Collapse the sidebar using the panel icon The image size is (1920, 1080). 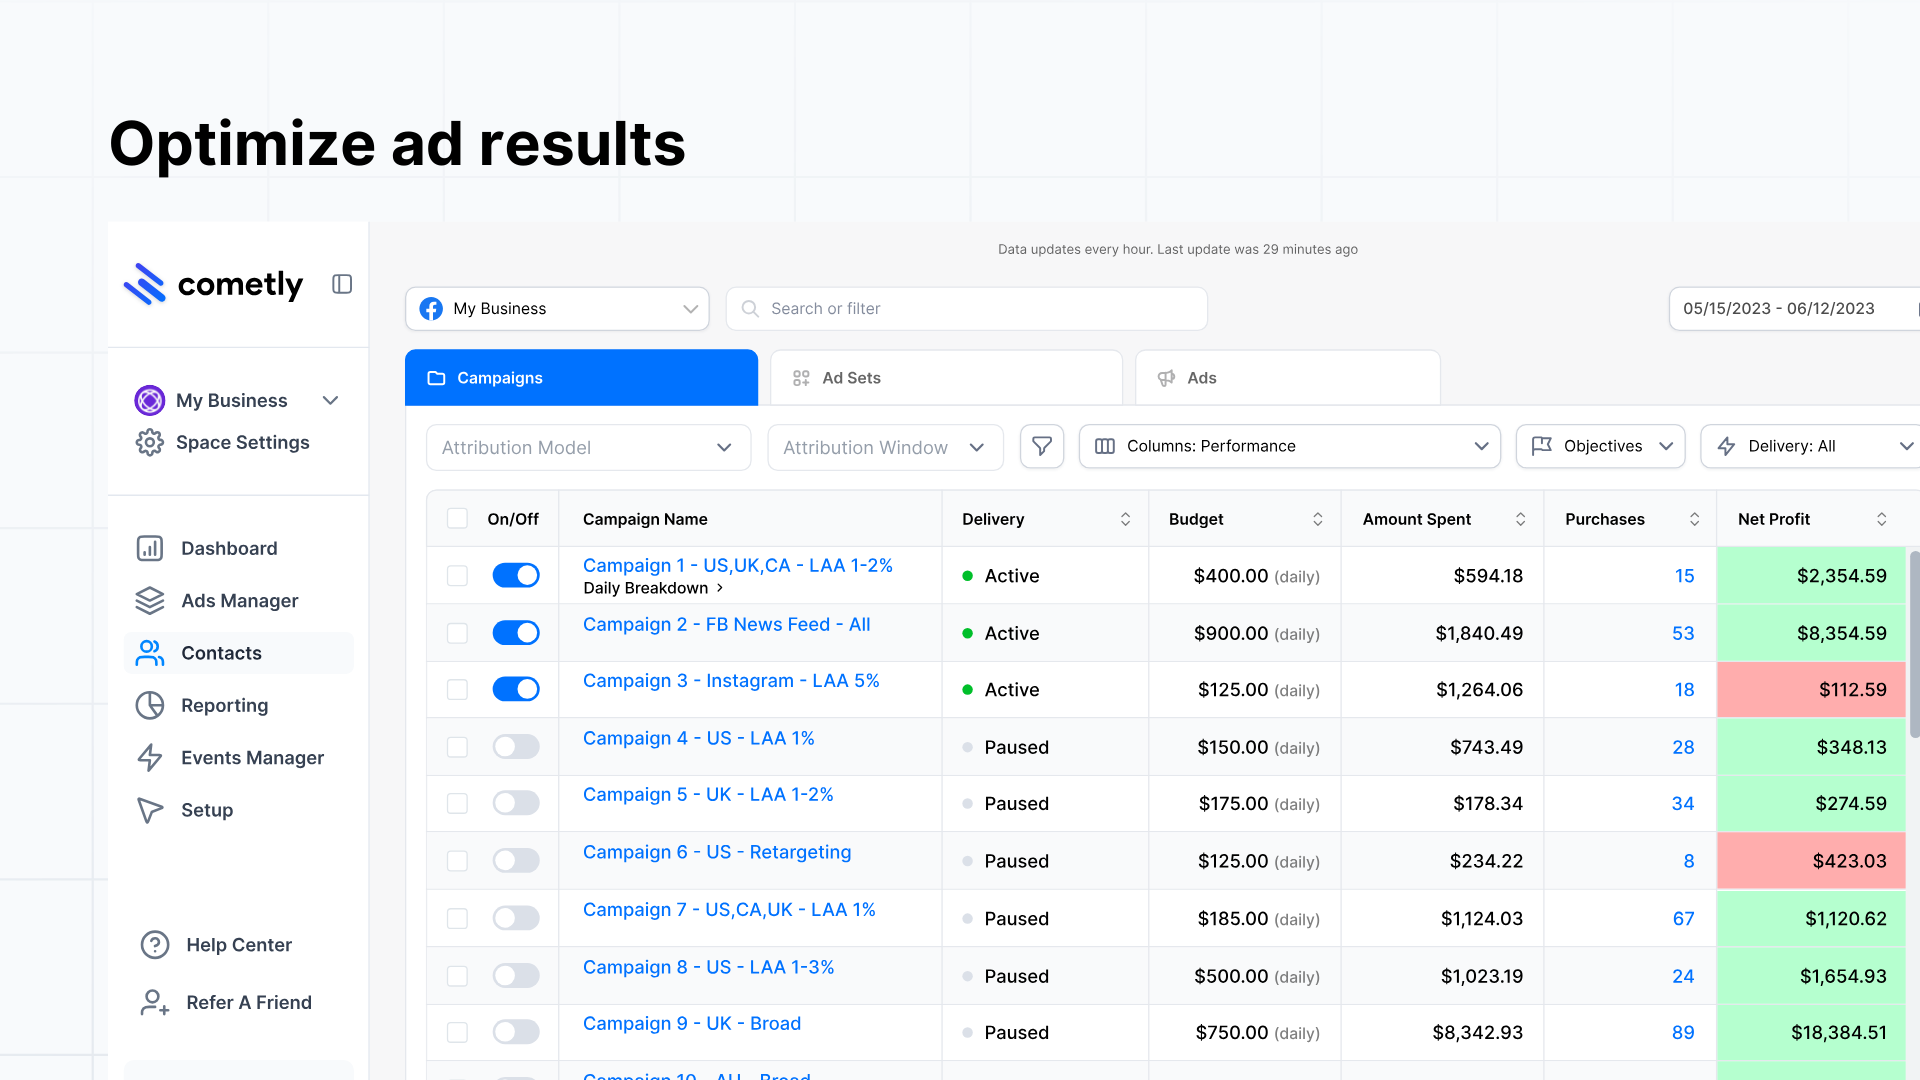coord(342,284)
